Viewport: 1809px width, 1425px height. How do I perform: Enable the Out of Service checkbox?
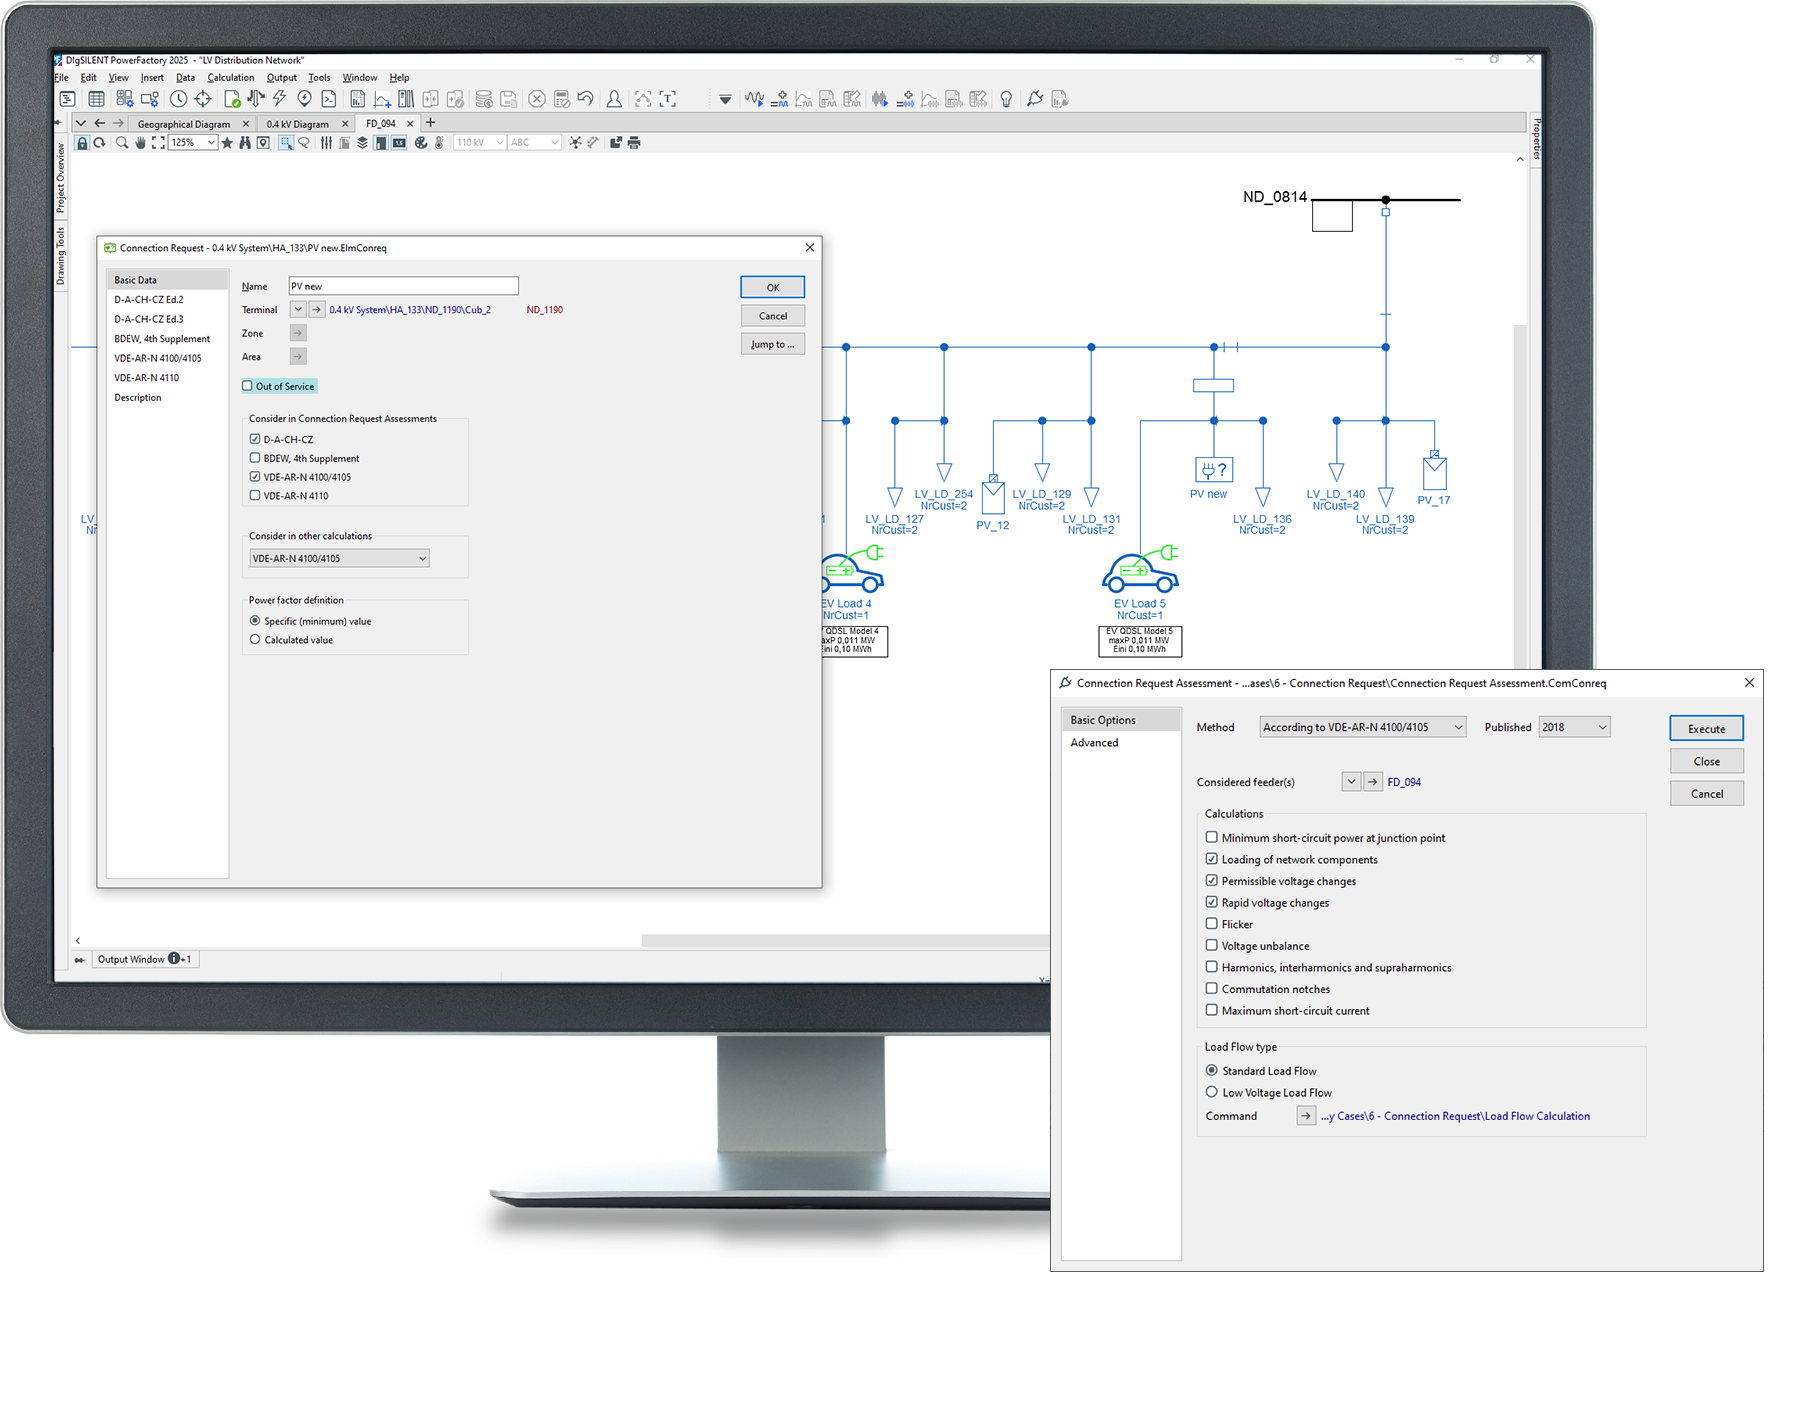pyautogui.click(x=247, y=386)
